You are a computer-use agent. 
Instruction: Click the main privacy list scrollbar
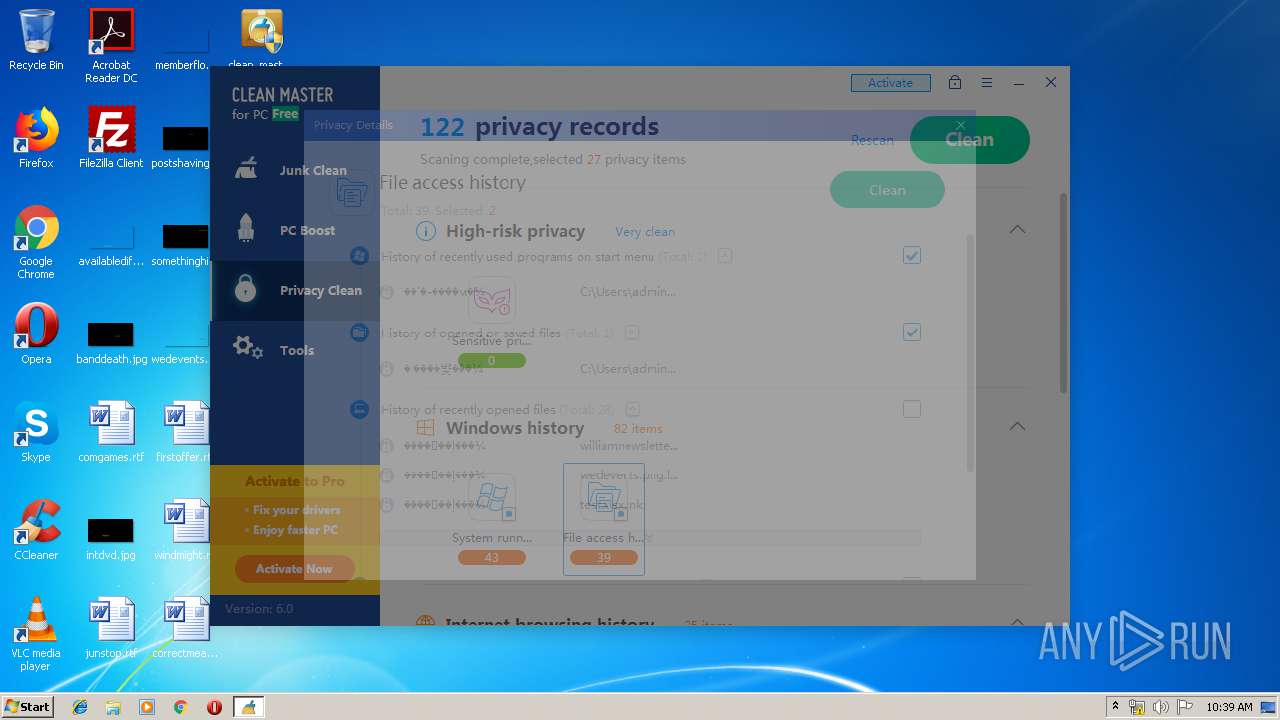[1063, 292]
